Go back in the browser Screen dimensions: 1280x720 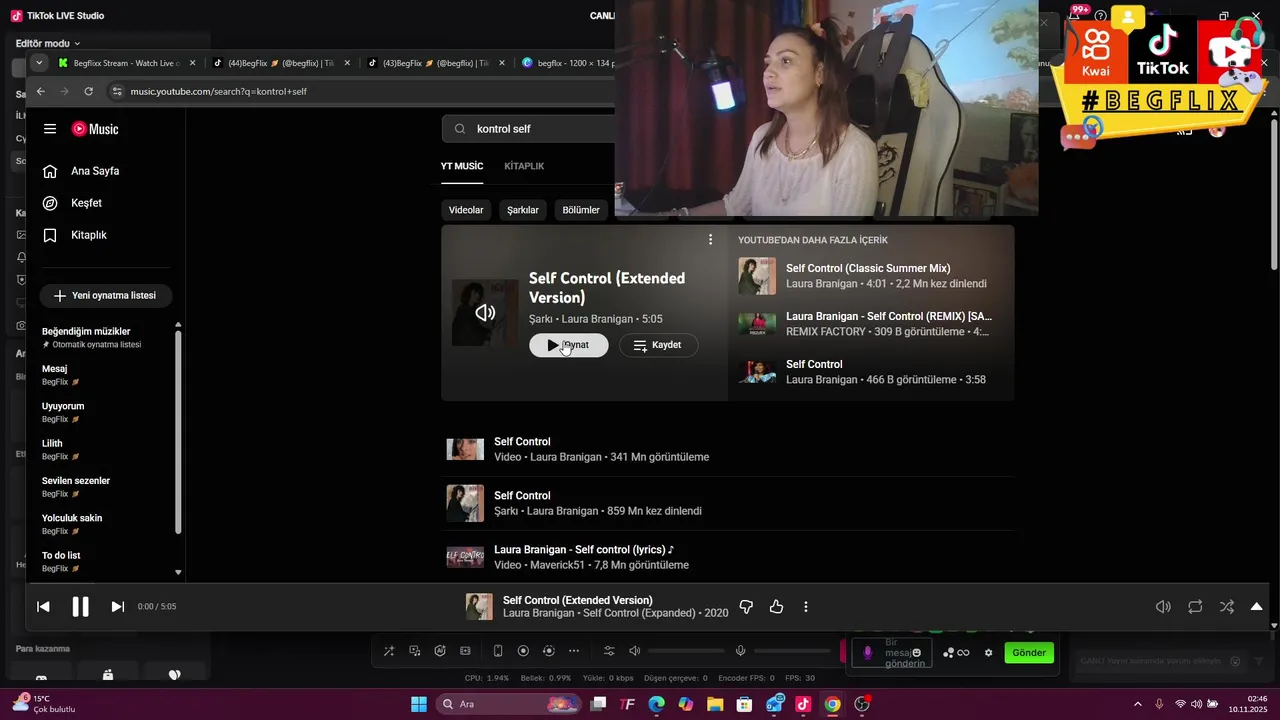[40, 91]
